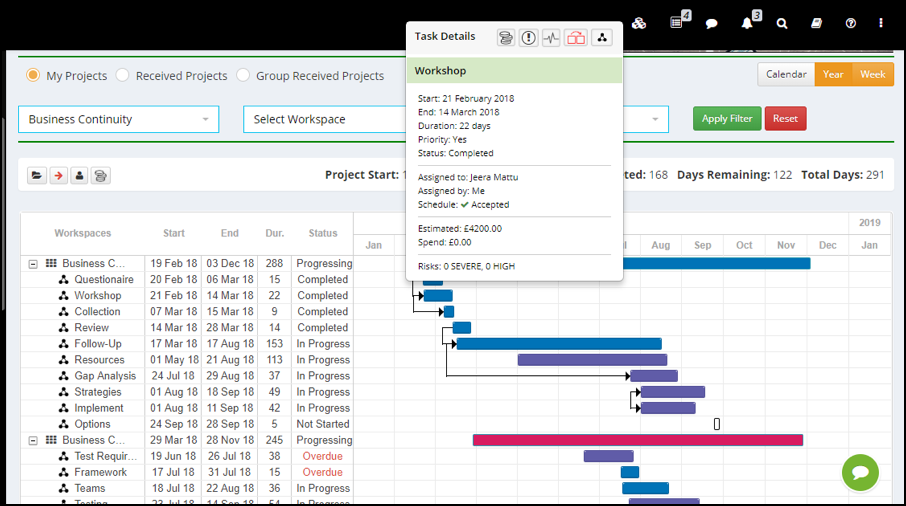906x506 pixels.
Task: Open the messages speech bubble in top bar
Action: [x=711, y=23]
